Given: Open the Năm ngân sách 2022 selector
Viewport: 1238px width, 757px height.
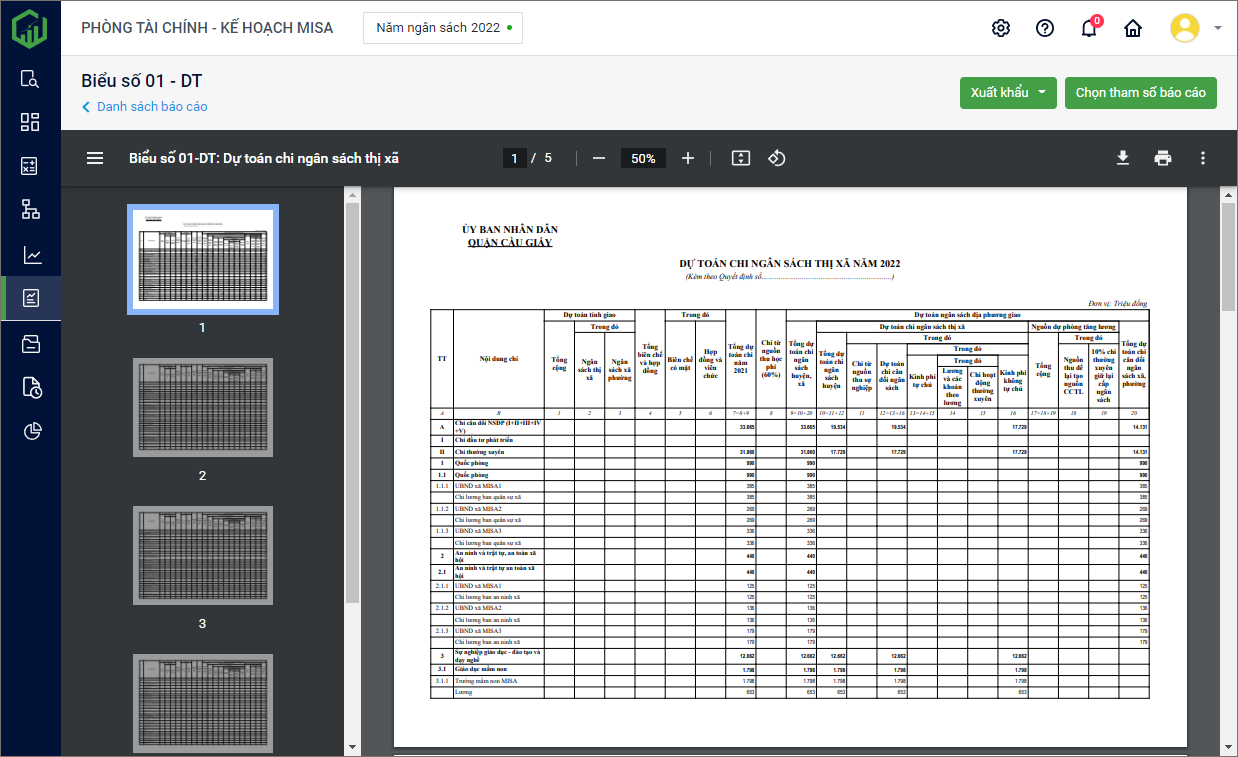Looking at the screenshot, I should pyautogui.click(x=443, y=28).
